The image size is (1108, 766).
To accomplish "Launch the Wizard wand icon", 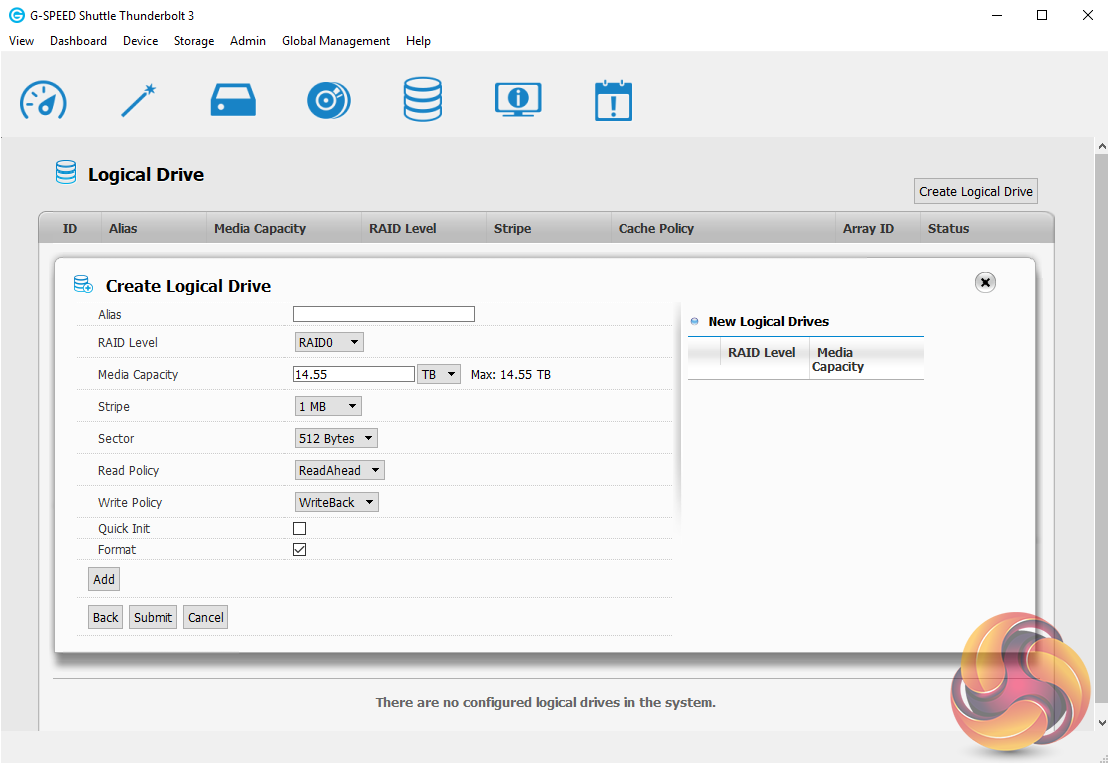I will [x=138, y=100].
